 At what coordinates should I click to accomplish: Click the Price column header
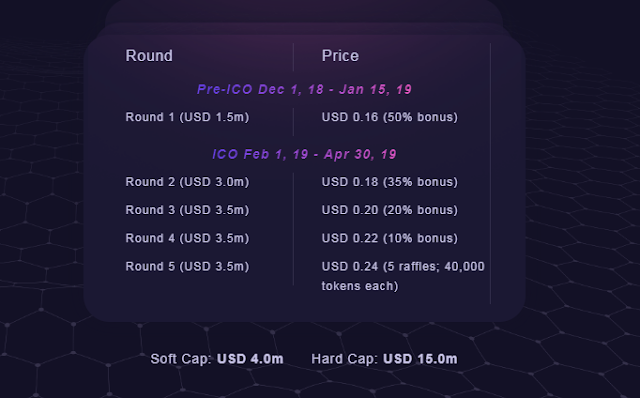(340, 56)
